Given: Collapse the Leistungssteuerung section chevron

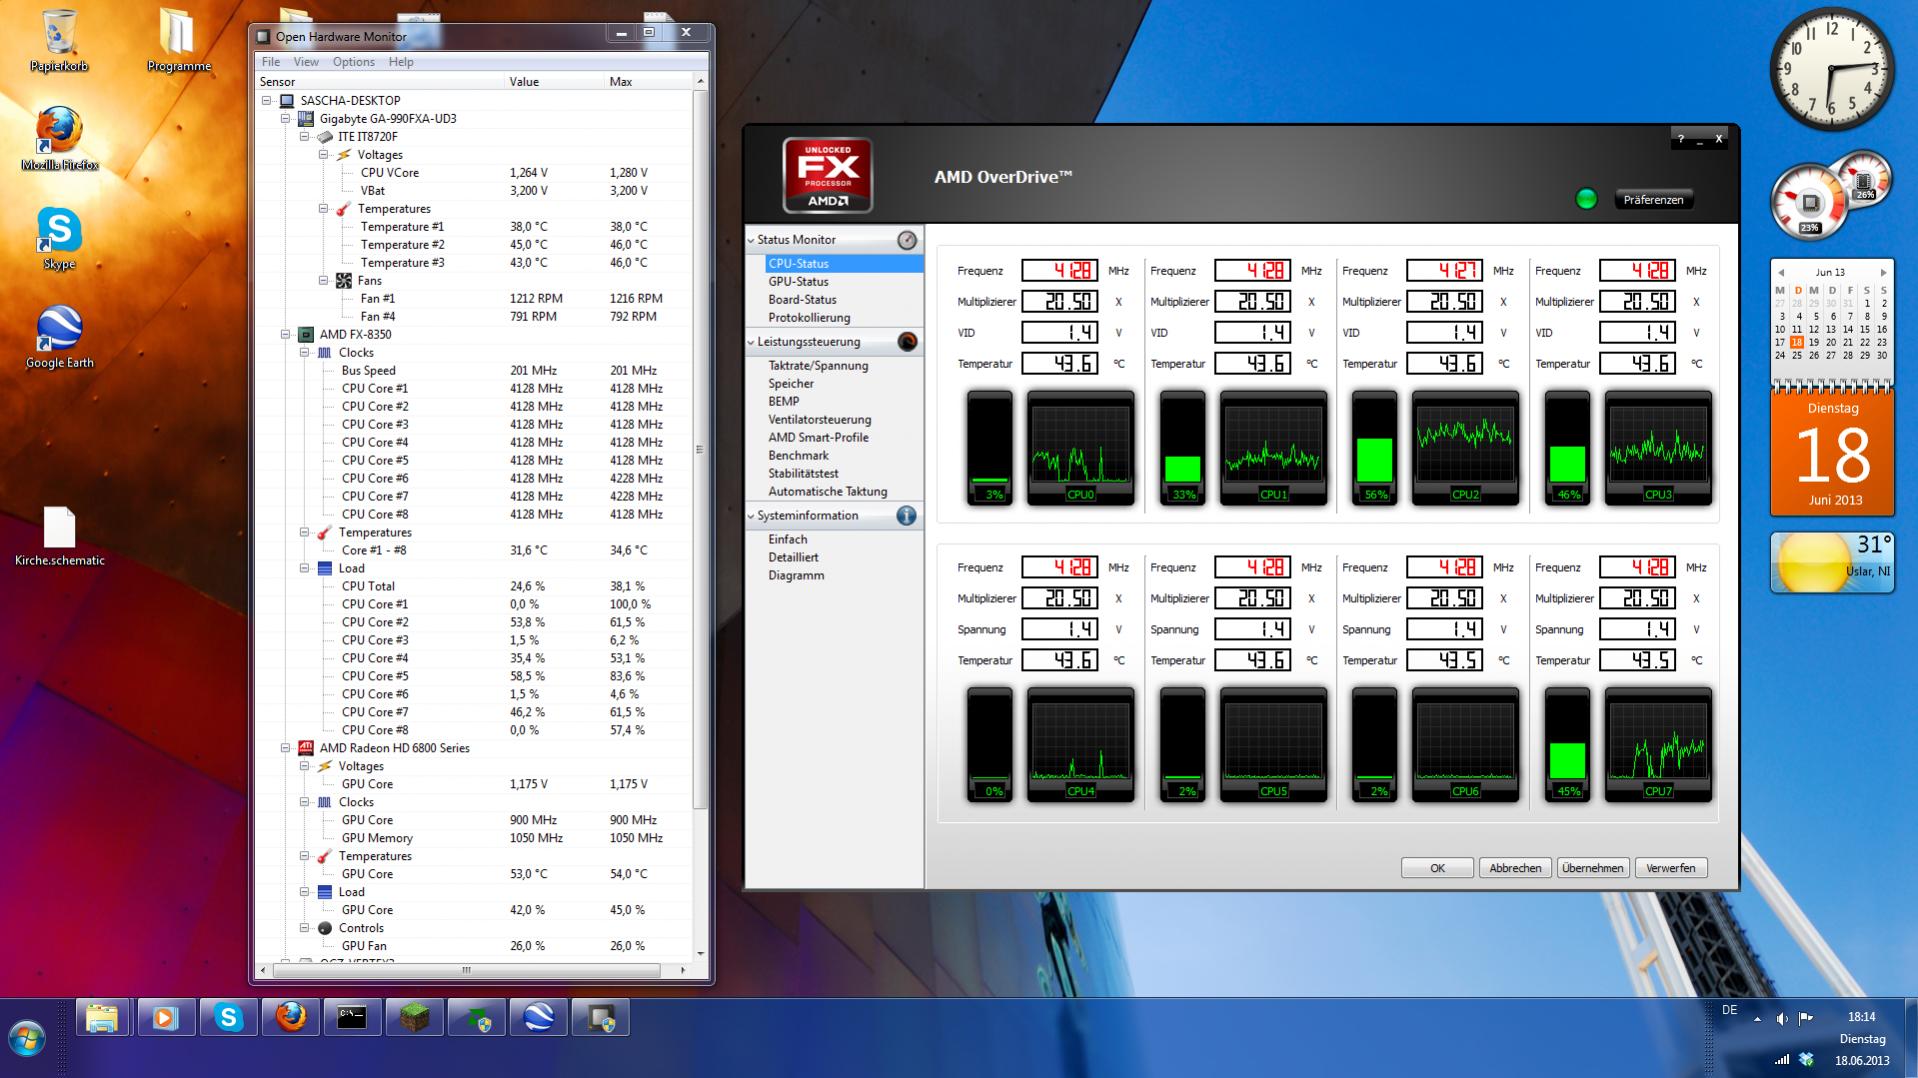Looking at the screenshot, I should (x=751, y=342).
